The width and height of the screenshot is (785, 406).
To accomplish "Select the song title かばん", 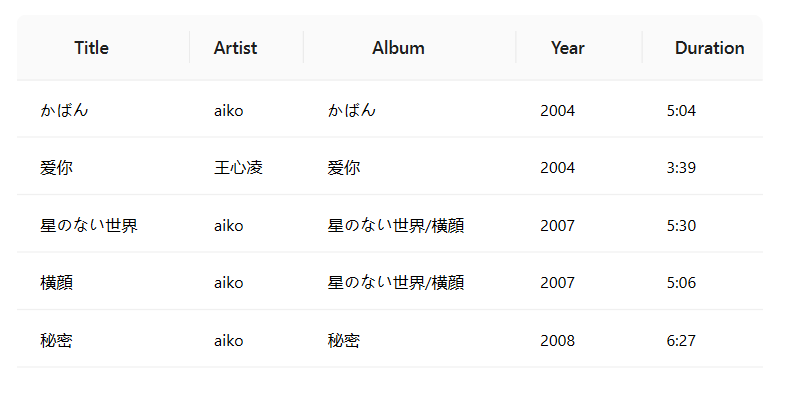I will 64,110.
